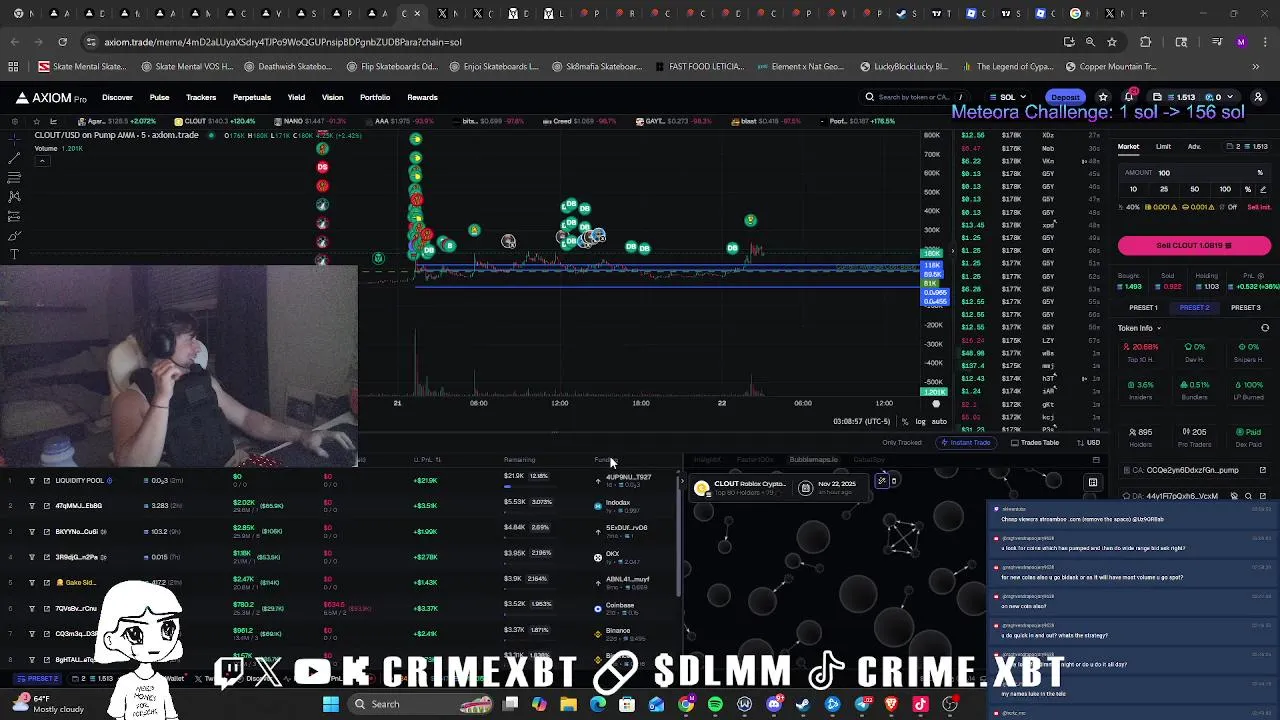The width and height of the screenshot is (1280, 720).
Task: Toggle auto scale on the chart
Action: [939, 421]
